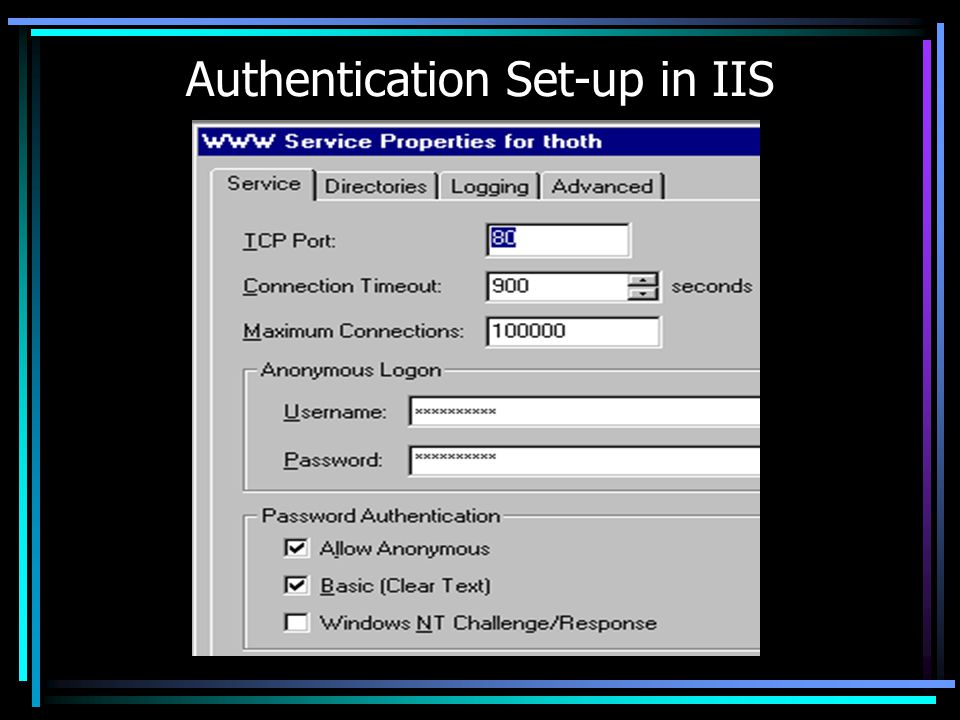Click the 'Maximum Connections:' label
The height and width of the screenshot is (720, 960).
[353, 331]
